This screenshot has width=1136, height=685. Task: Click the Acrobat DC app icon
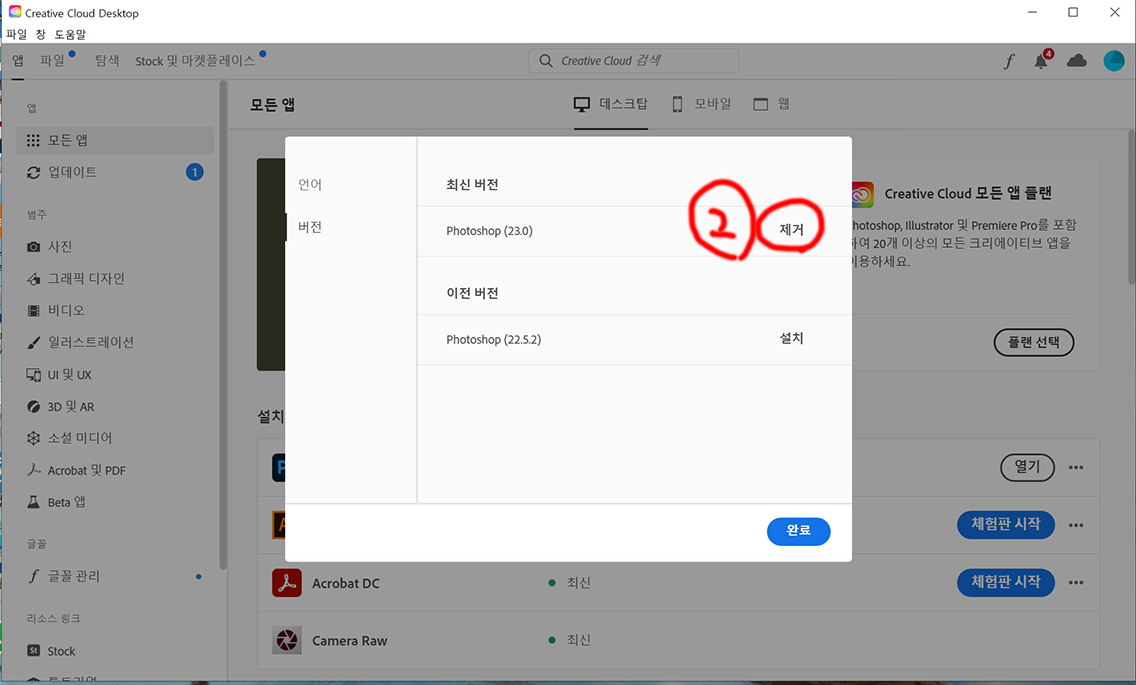tap(287, 583)
